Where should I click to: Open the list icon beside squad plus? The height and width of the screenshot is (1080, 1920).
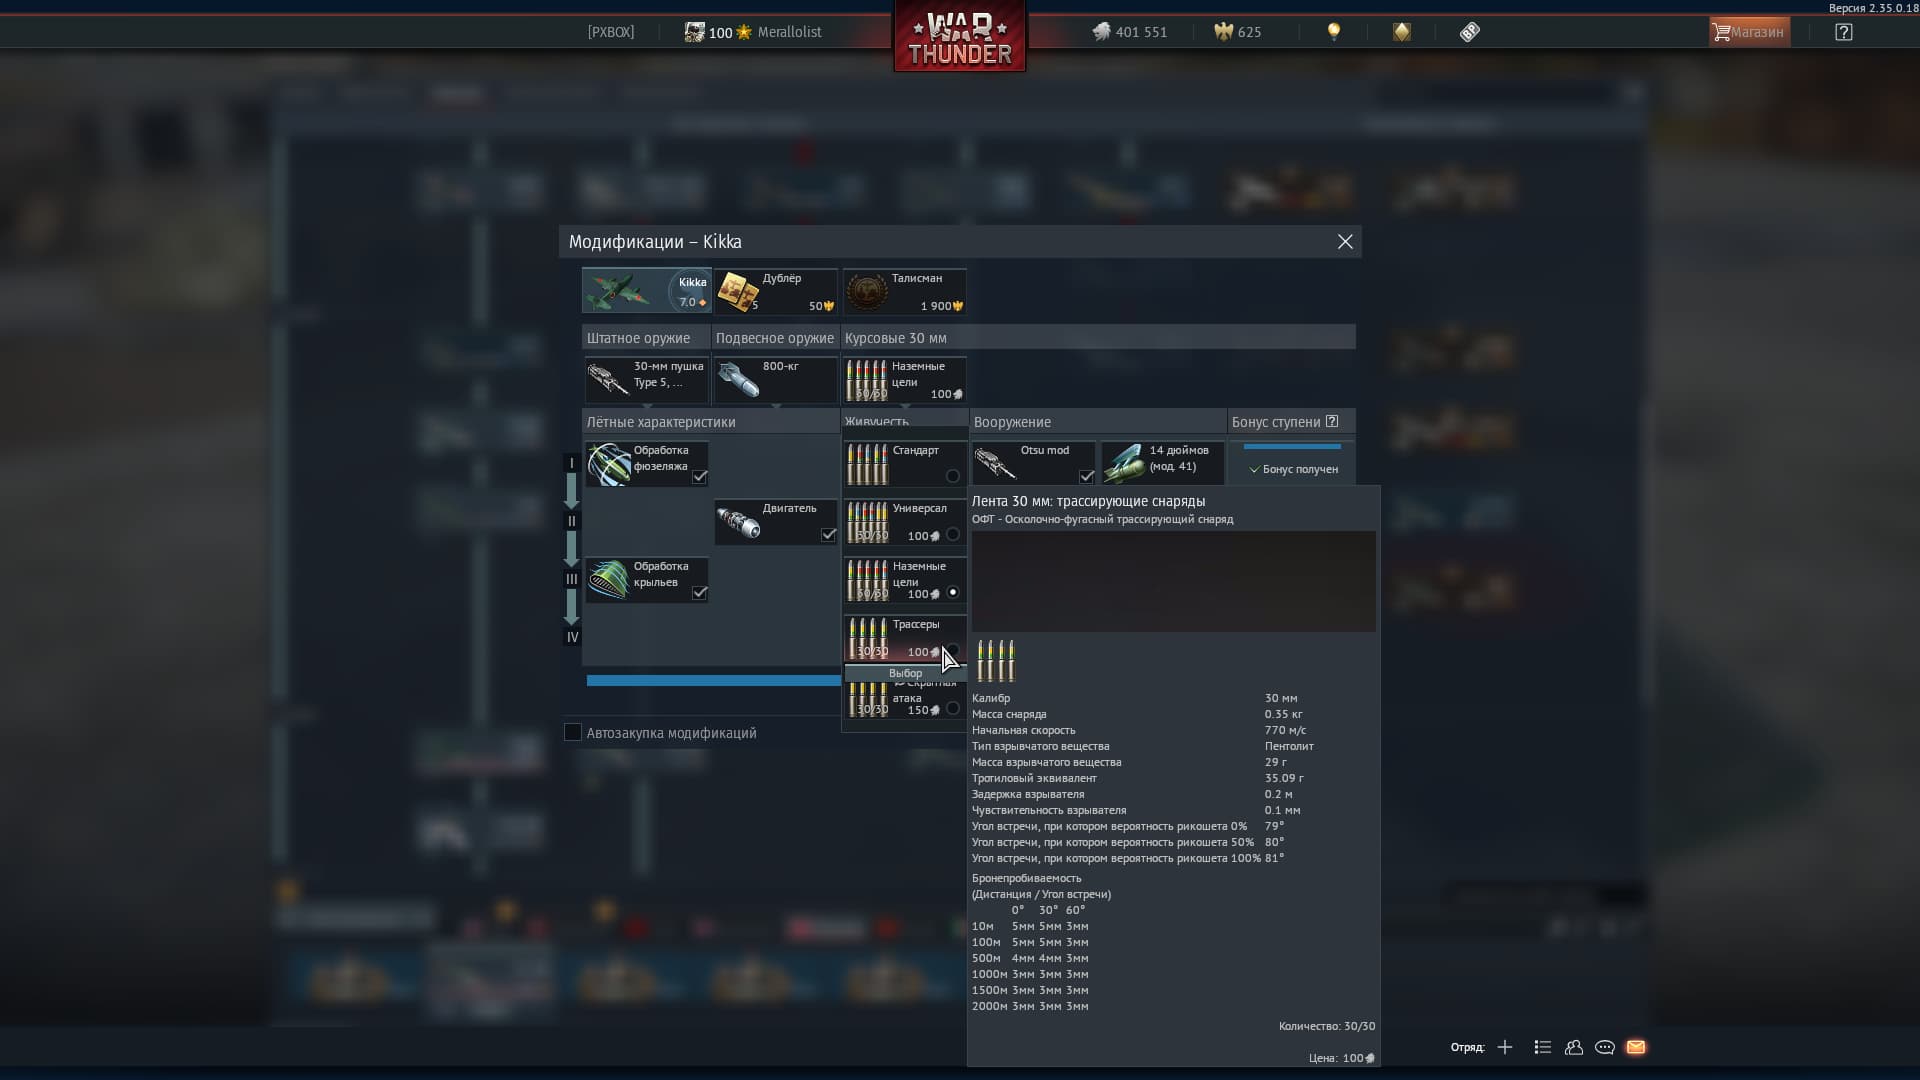tap(1543, 1047)
